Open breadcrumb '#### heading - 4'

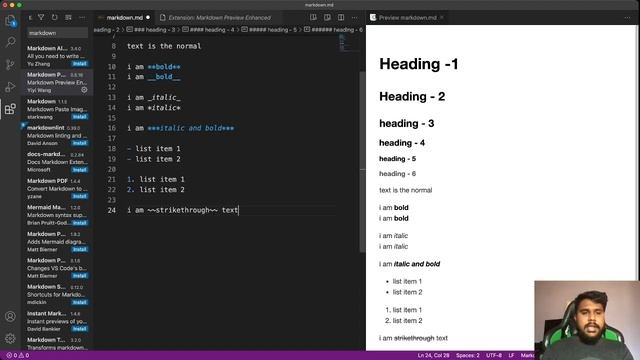(x=208, y=30)
